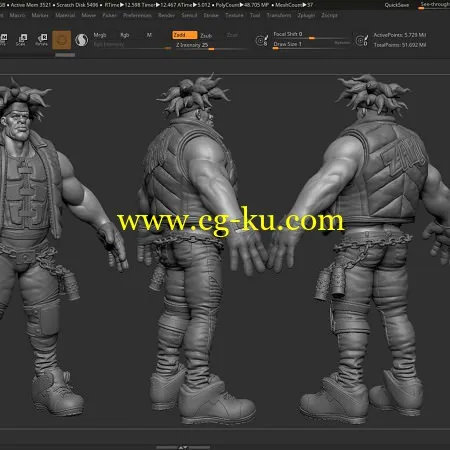
Task: Click the highlighted orange gizmo icon
Action: click(x=62, y=40)
